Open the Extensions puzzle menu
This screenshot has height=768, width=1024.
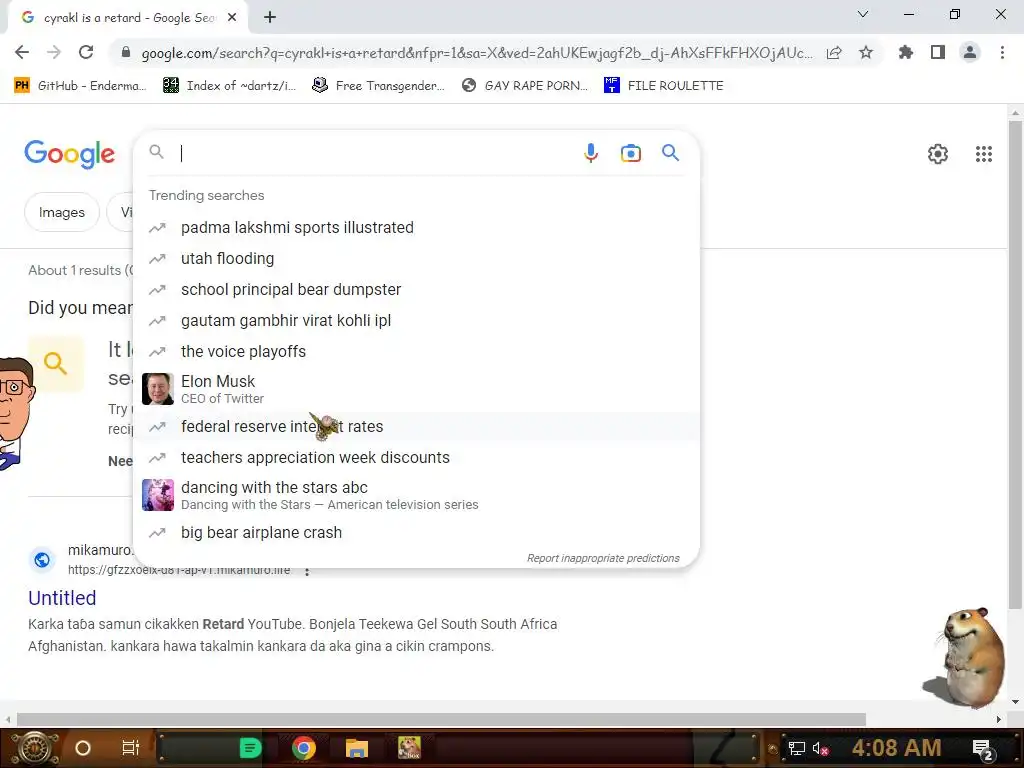coord(906,52)
